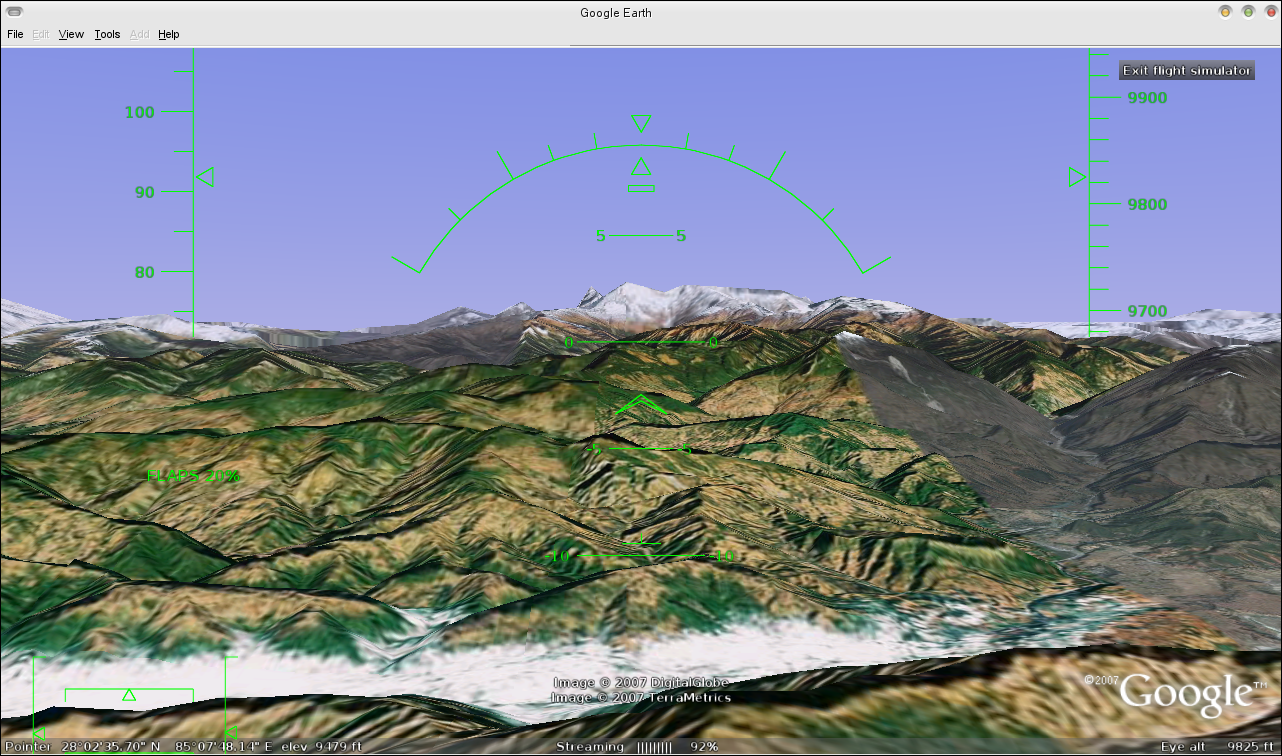Click the Exit flight simulator button
Screen dimensions: 1282x756
(x=1187, y=70)
